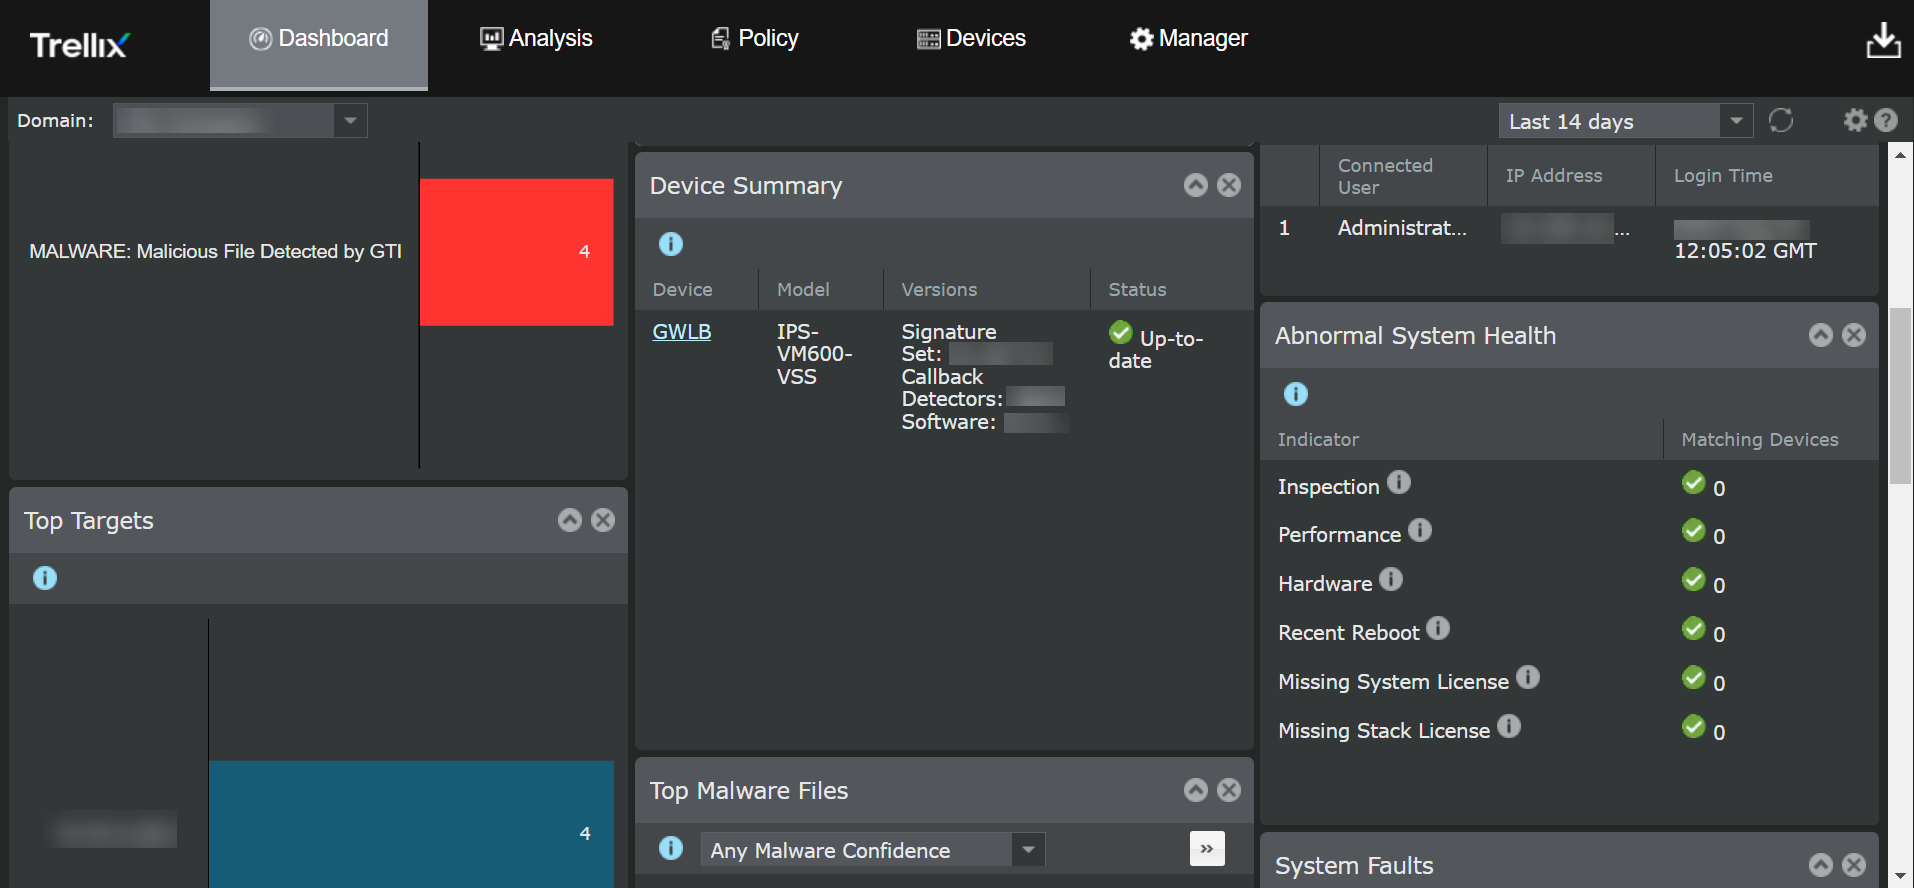Click info icon beside Recent Reboot
The image size is (1914, 888).
tap(1438, 628)
